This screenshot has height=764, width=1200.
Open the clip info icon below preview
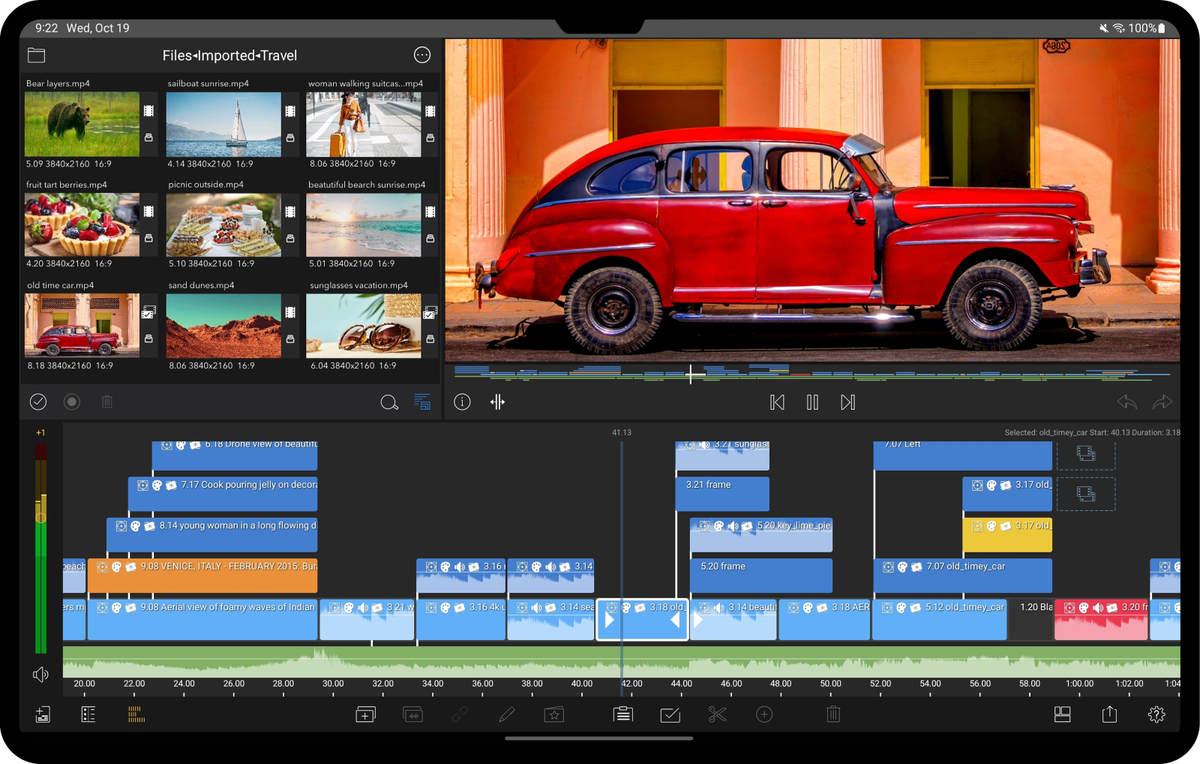click(x=462, y=402)
